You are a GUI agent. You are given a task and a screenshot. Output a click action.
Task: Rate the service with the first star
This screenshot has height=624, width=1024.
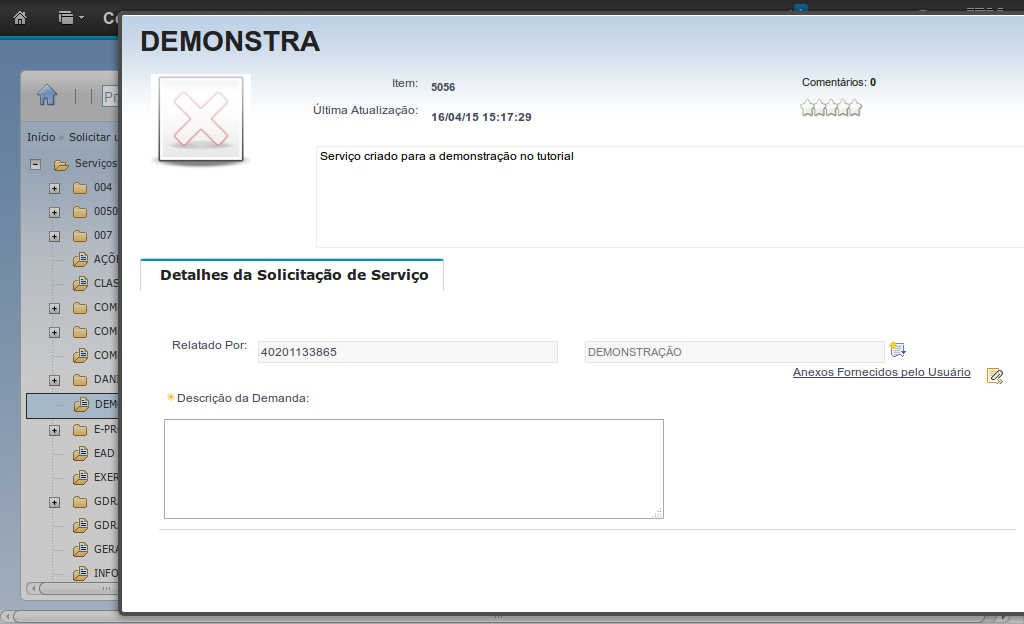pos(808,108)
